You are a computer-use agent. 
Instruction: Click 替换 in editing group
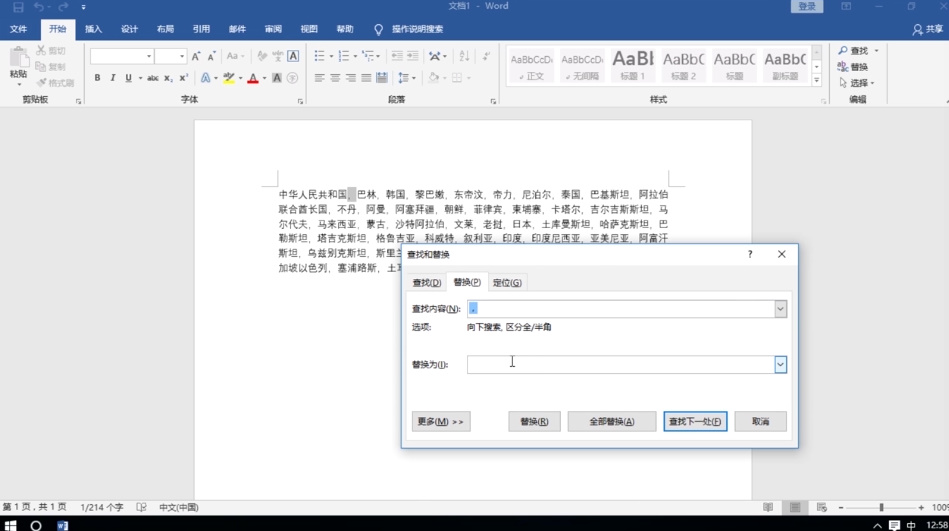(853, 67)
